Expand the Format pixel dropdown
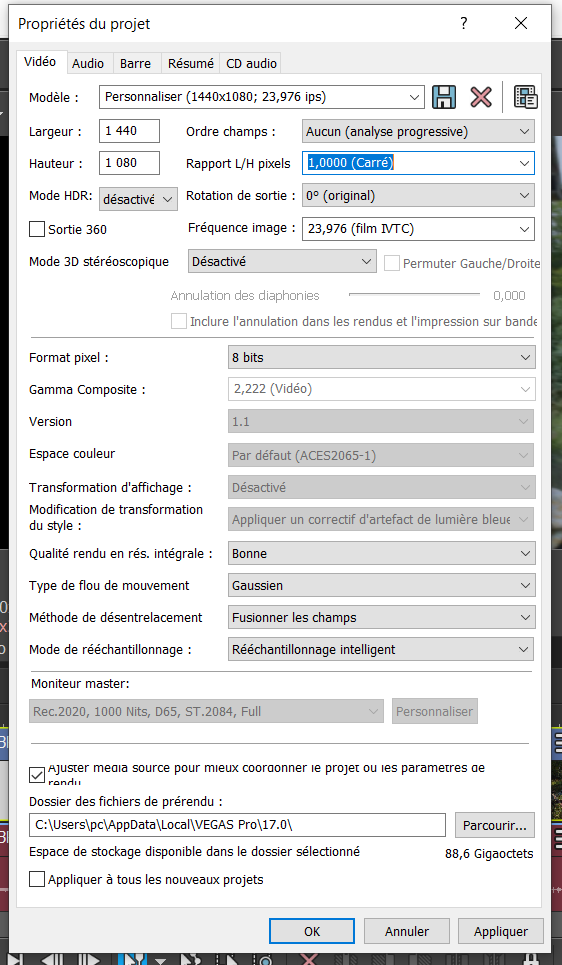The height and width of the screenshot is (965, 562). click(382, 358)
